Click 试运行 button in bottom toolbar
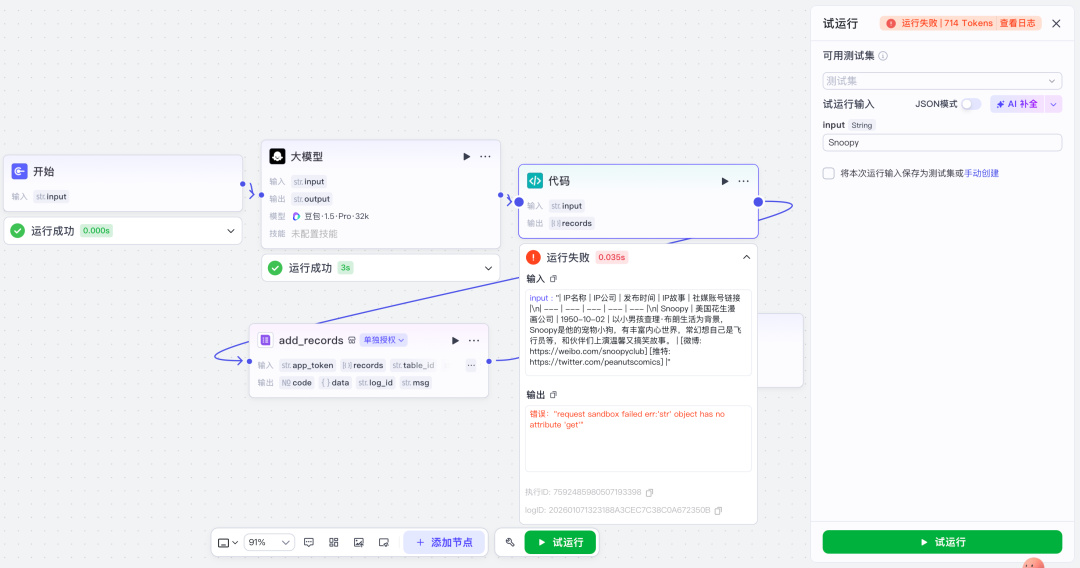 click(560, 543)
